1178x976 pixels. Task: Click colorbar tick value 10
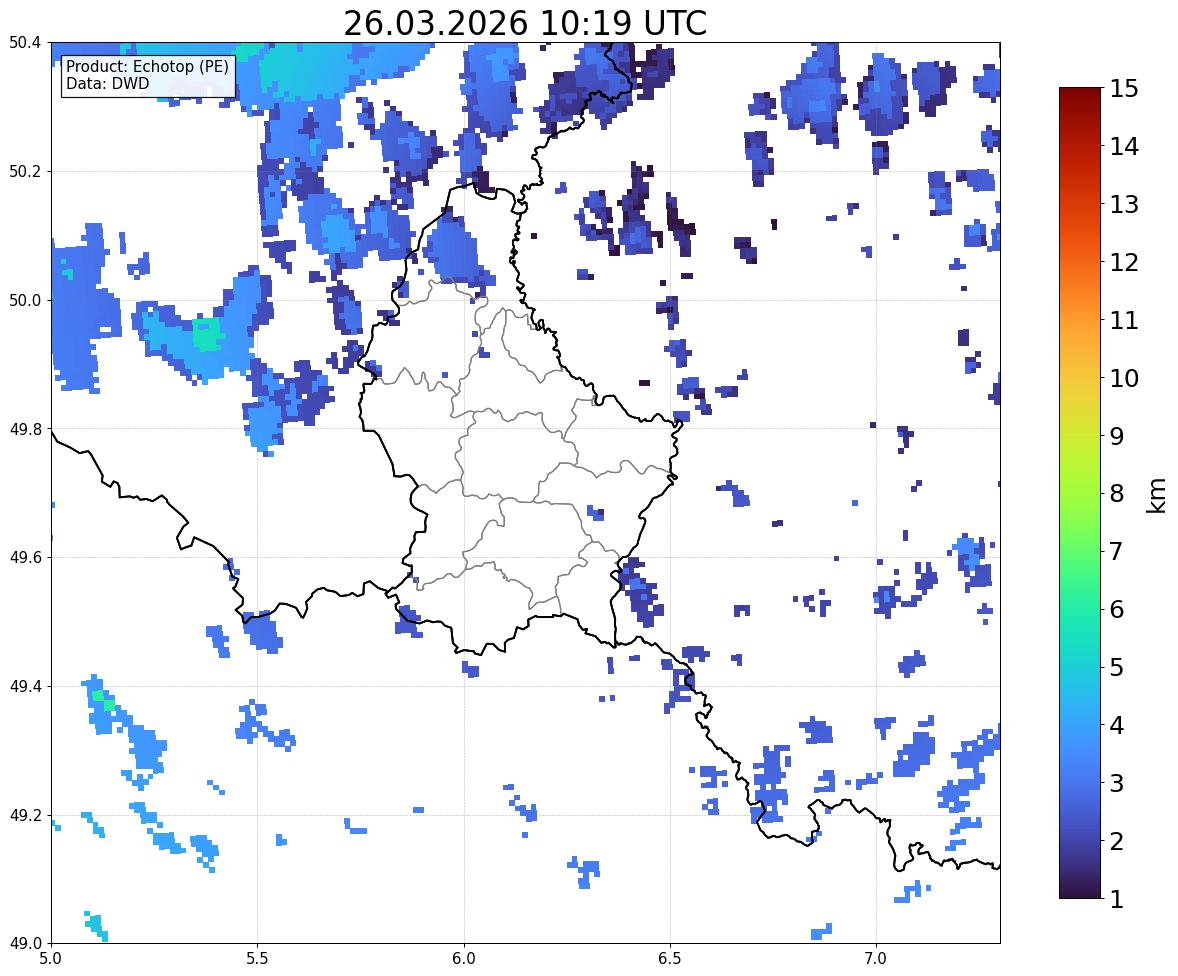1124,378
